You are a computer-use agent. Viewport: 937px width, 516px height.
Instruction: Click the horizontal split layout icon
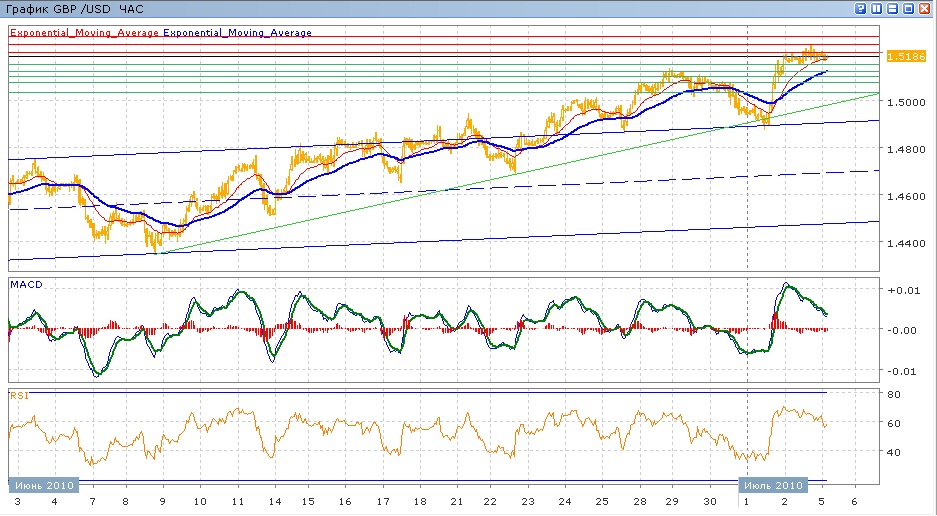893,8
